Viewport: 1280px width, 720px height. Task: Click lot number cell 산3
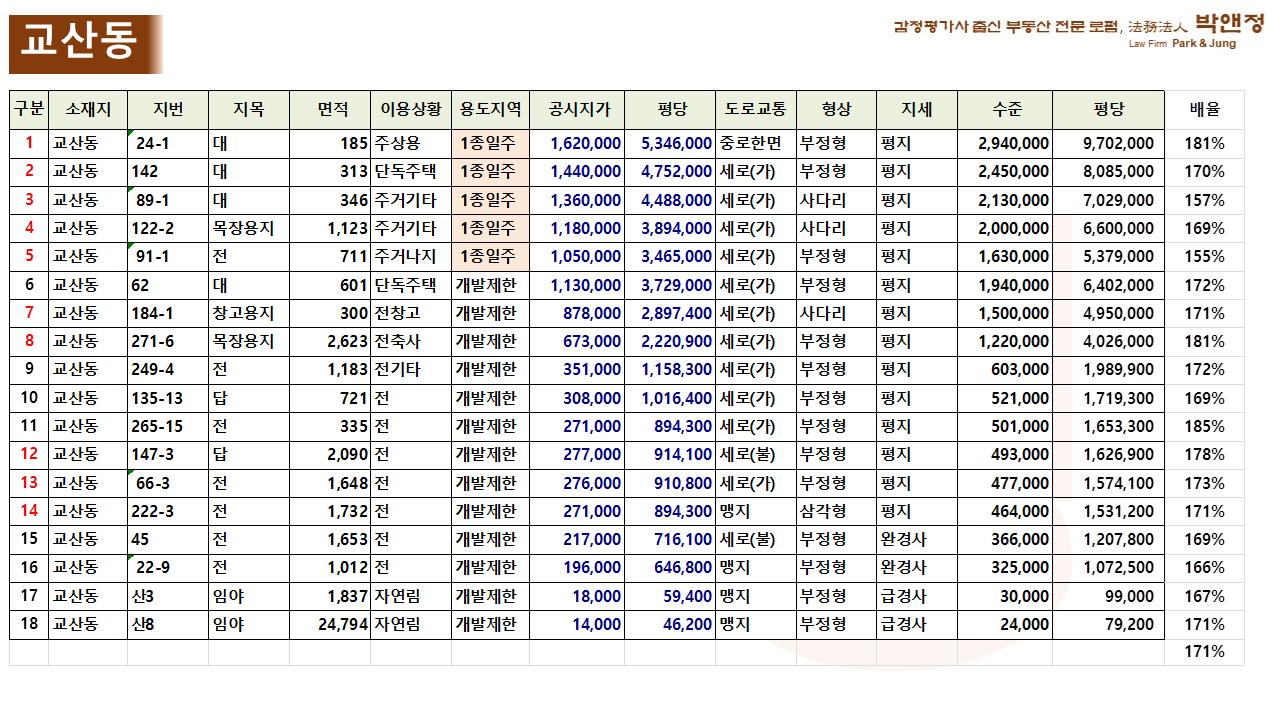pyautogui.click(x=168, y=596)
